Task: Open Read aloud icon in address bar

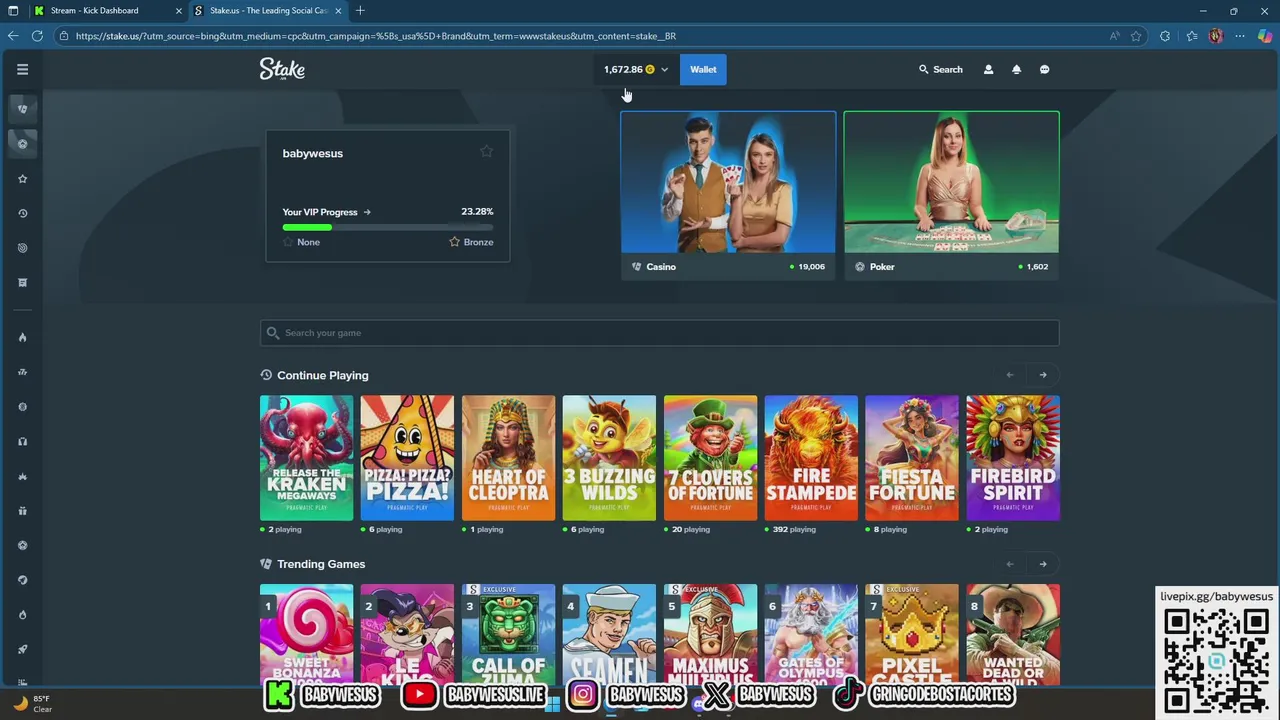Action: 1114,36
